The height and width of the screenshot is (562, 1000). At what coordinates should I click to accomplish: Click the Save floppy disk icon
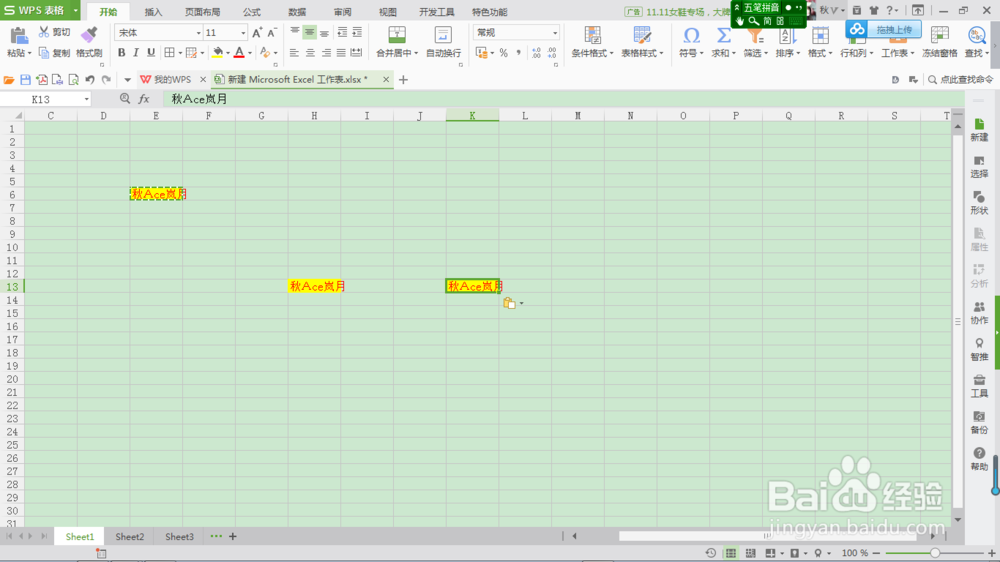coord(26,80)
